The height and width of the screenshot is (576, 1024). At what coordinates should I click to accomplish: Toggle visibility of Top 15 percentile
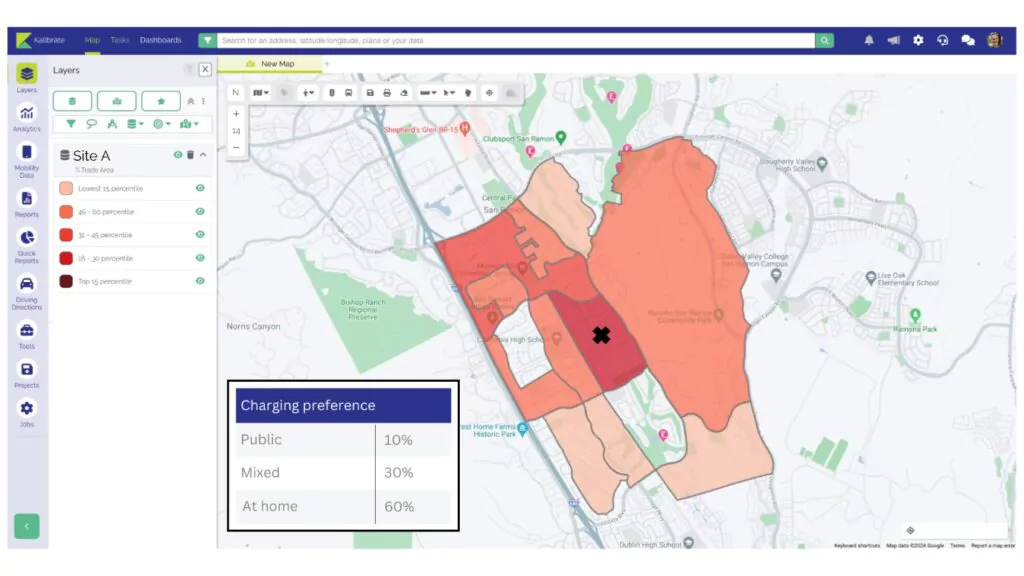pyautogui.click(x=200, y=281)
